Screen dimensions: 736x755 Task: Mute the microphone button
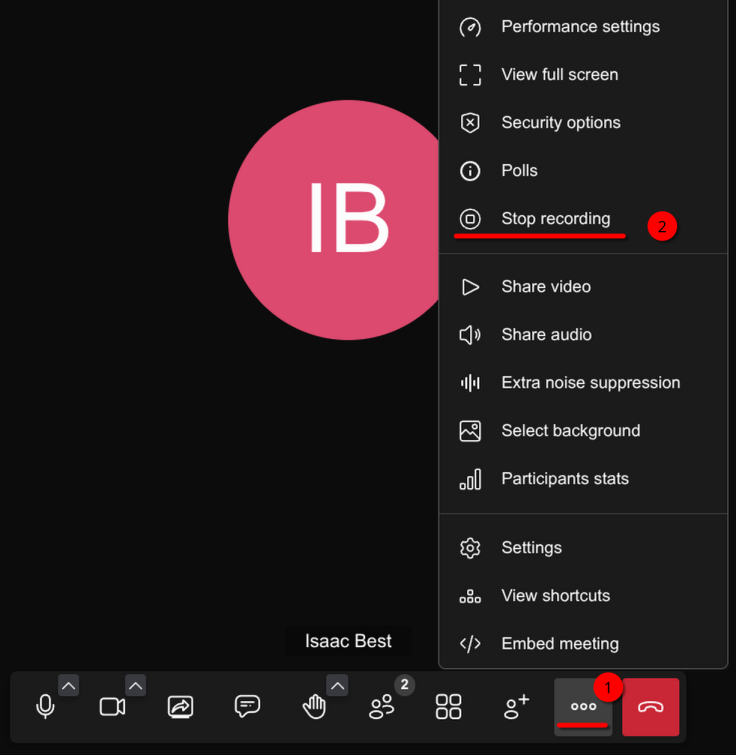pyautogui.click(x=45, y=706)
